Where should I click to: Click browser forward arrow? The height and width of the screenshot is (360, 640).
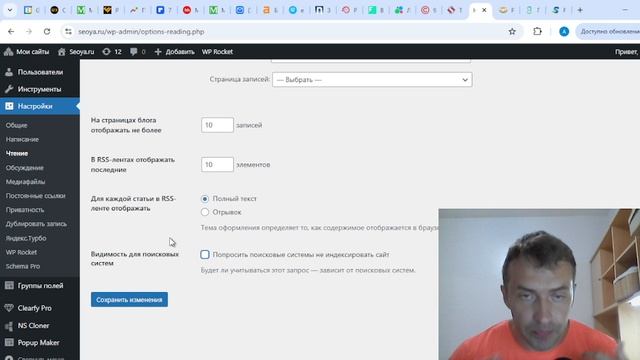[x=29, y=31]
